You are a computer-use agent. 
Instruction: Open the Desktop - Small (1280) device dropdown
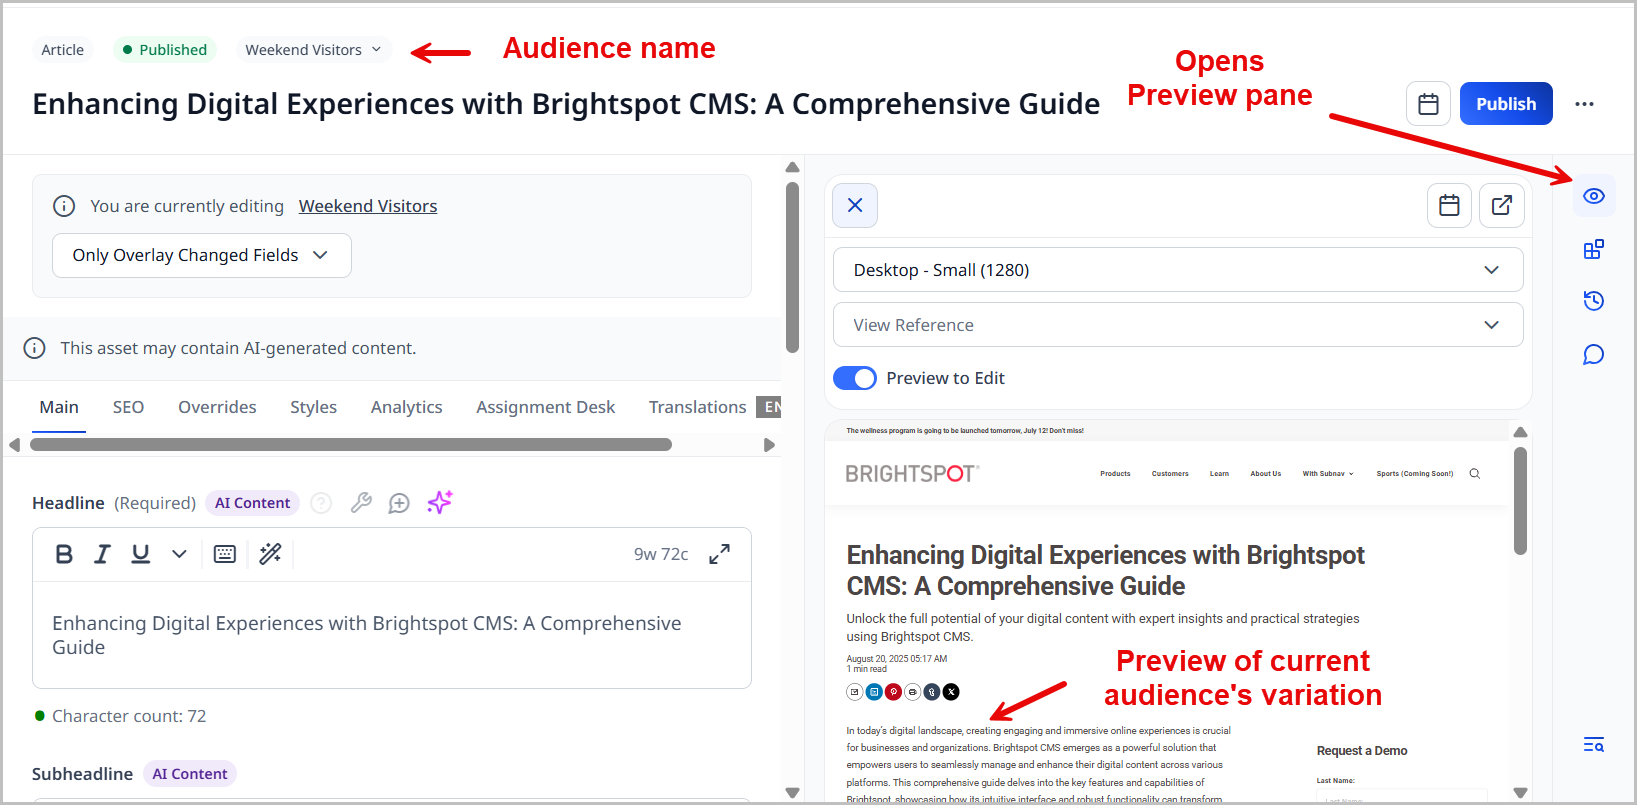pyautogui.click(x=1178, y=270)
